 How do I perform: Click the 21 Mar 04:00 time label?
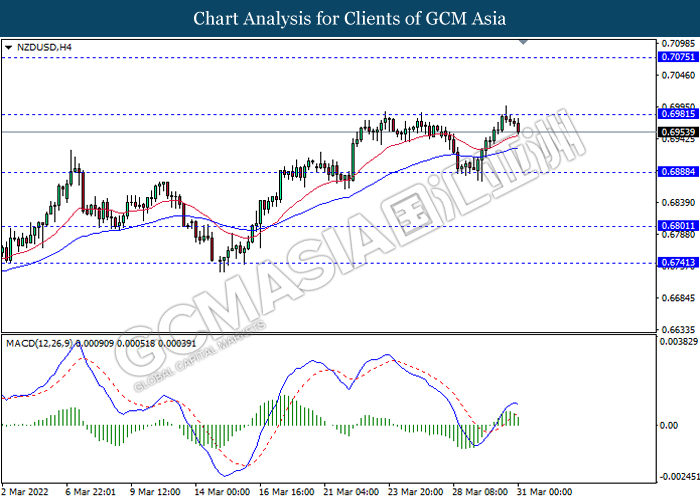click(x=351, y=492)
